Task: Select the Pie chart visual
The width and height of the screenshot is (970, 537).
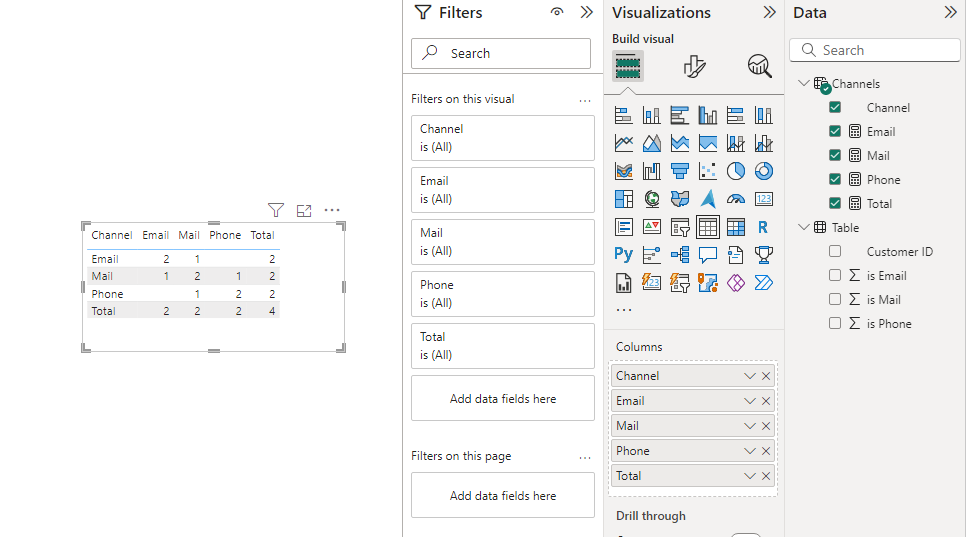Action: pos(736,171)
